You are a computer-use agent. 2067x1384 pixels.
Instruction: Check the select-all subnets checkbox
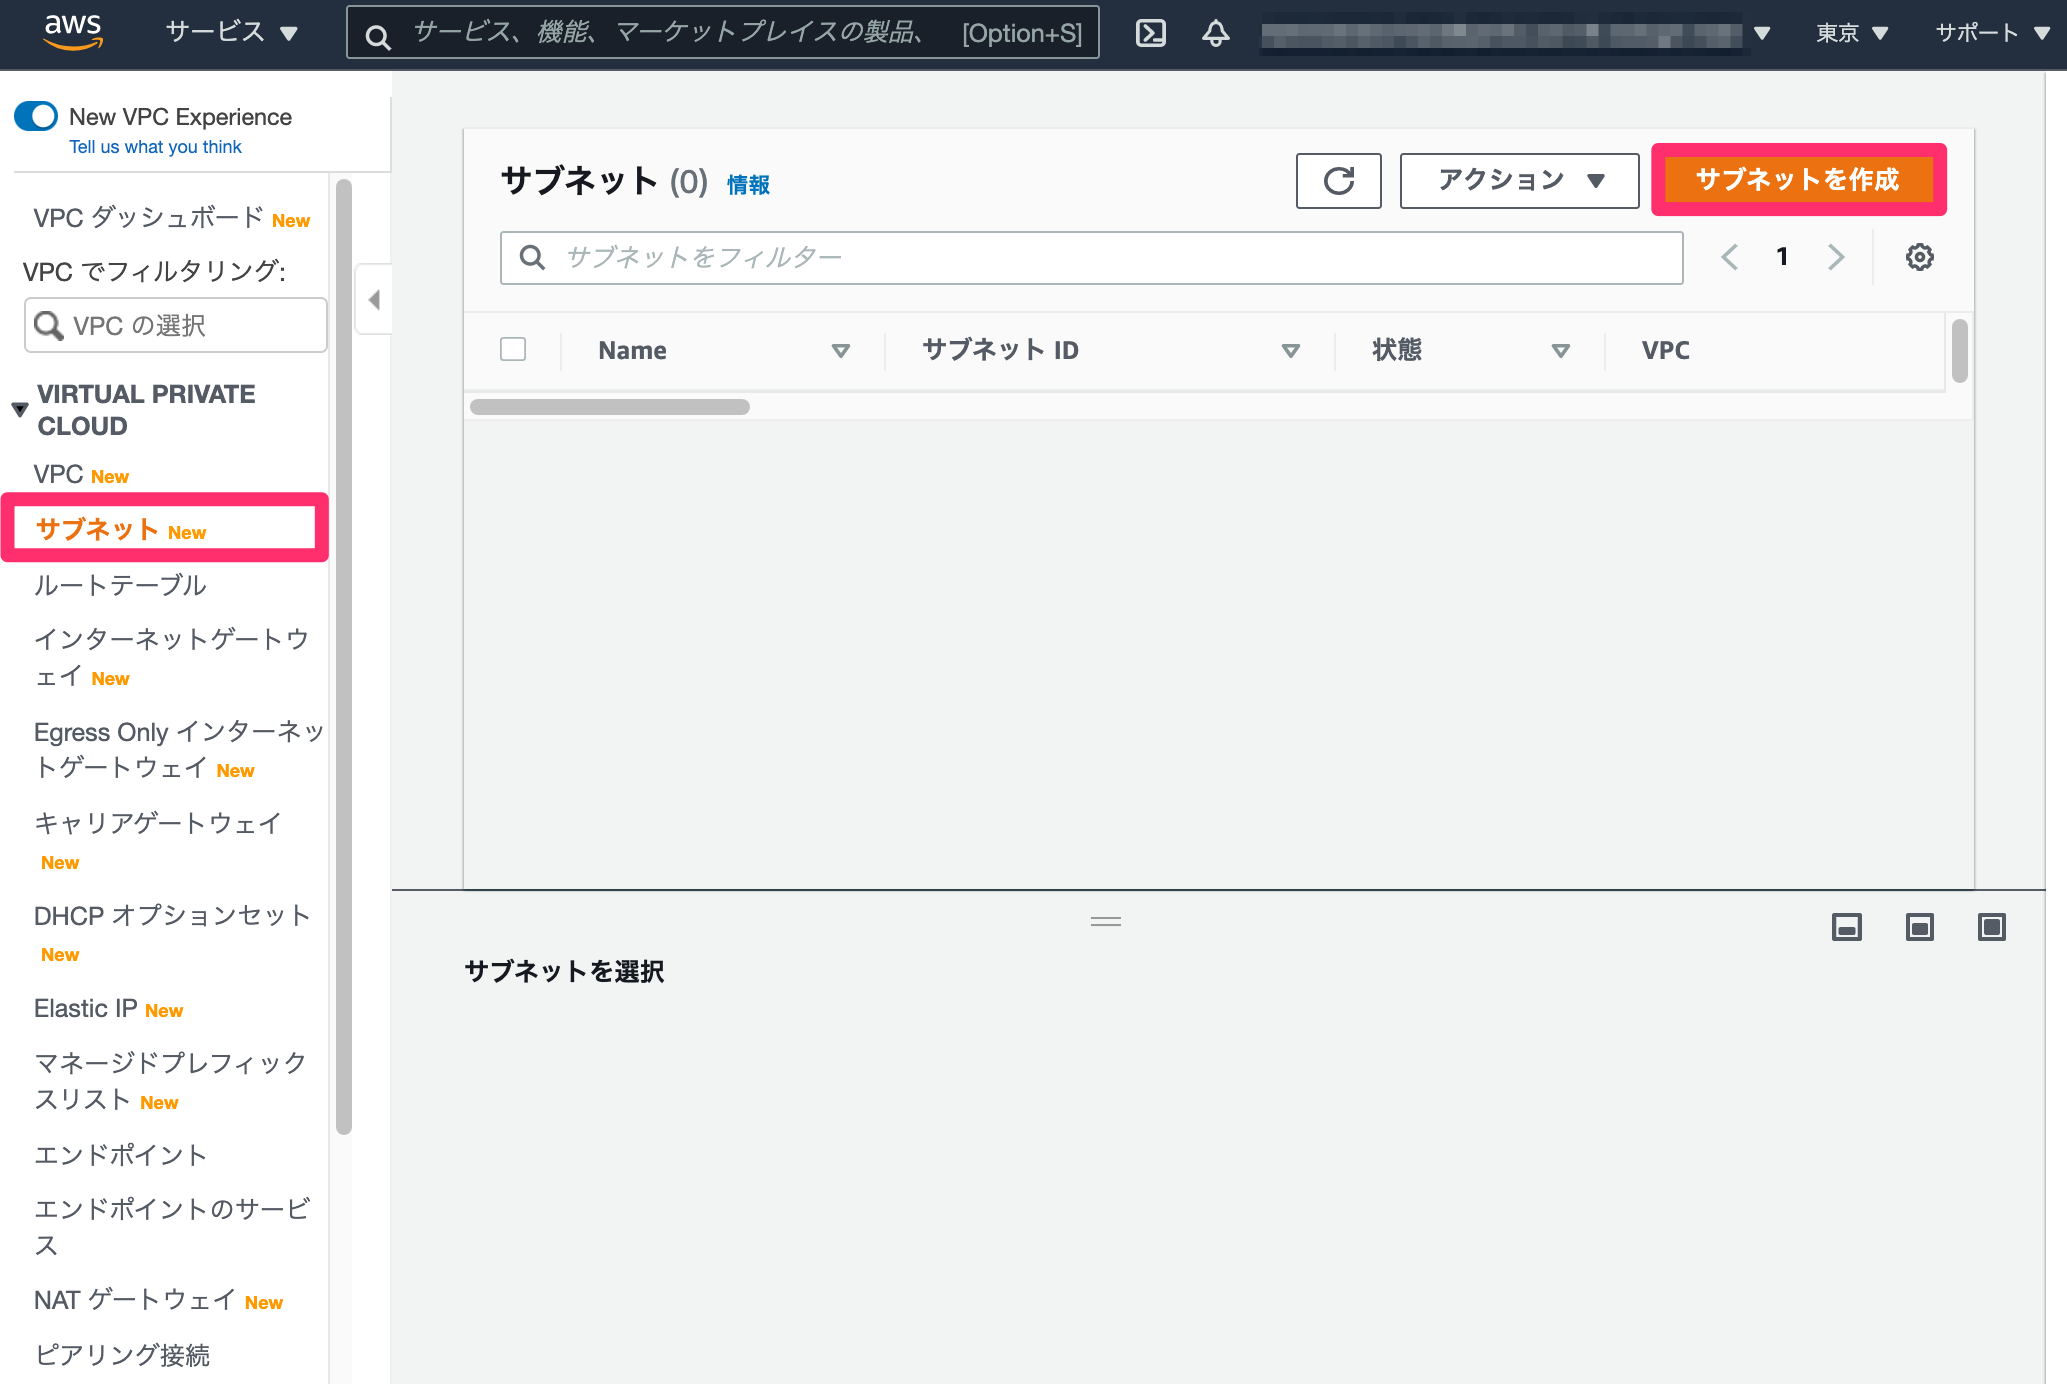pyautogui.click(x=513, y=349)
